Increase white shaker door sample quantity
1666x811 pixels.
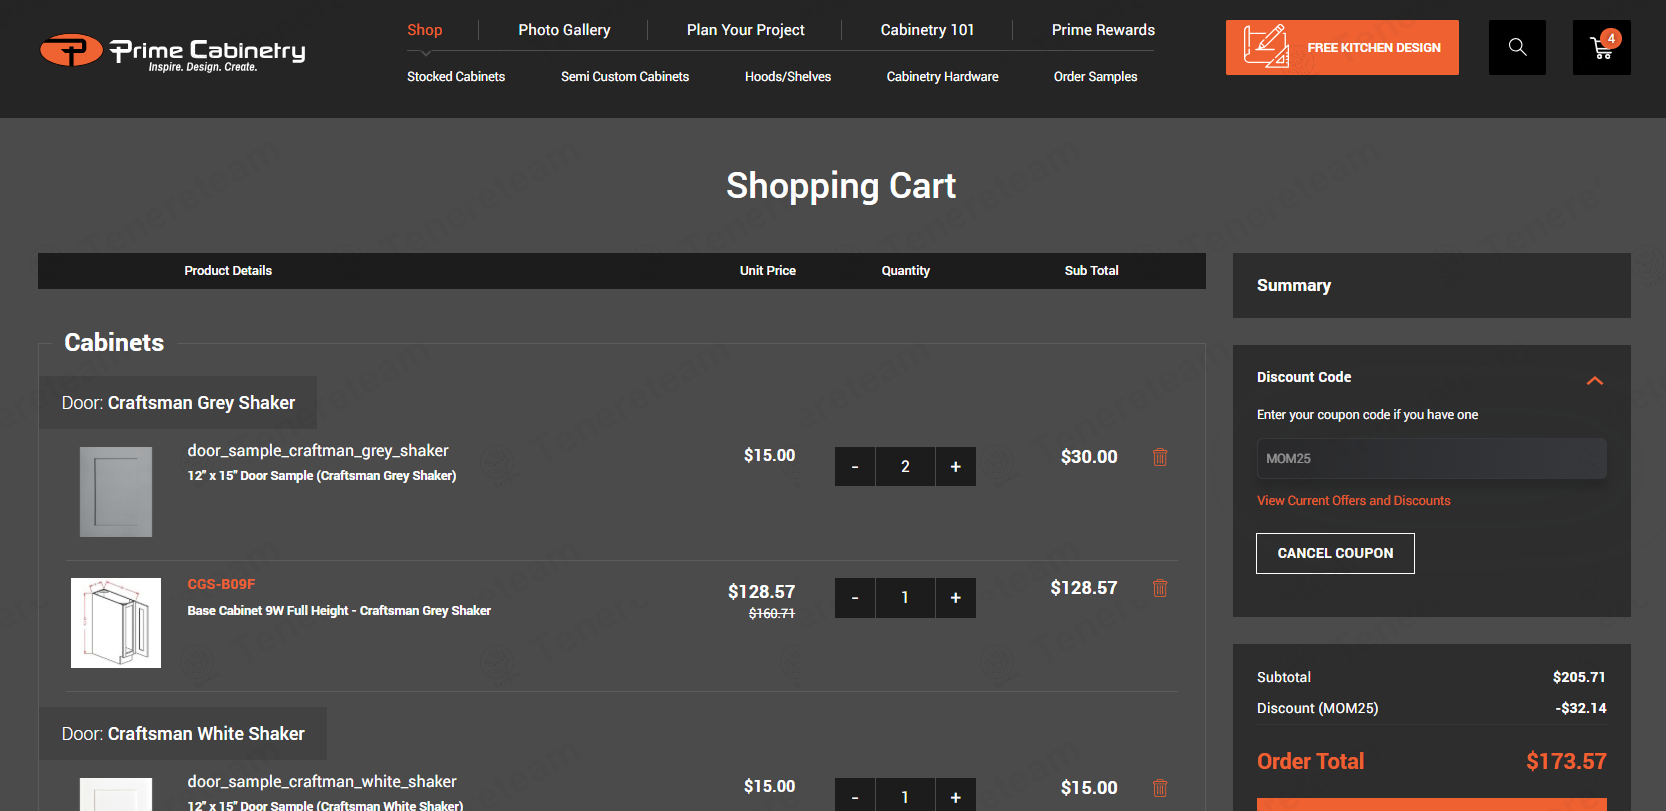[956, 796]
